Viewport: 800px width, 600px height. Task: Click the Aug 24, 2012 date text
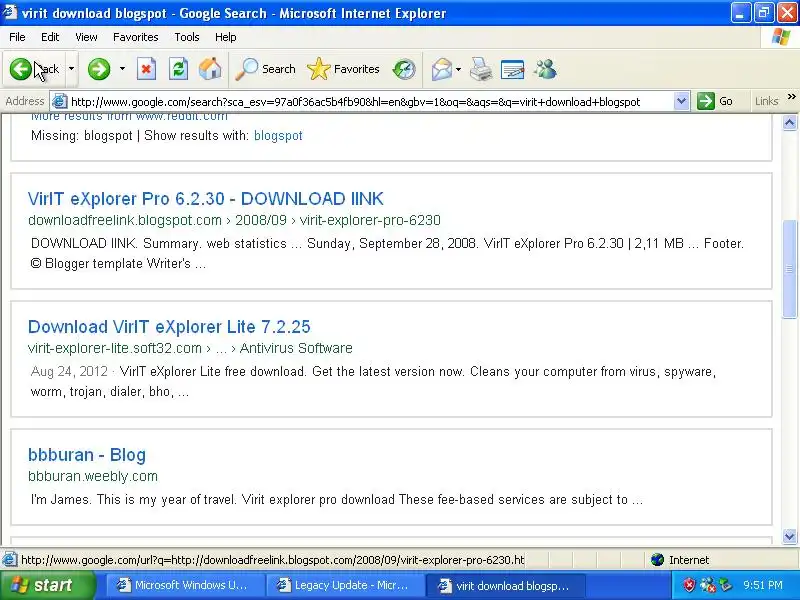(x=69, y=371)
